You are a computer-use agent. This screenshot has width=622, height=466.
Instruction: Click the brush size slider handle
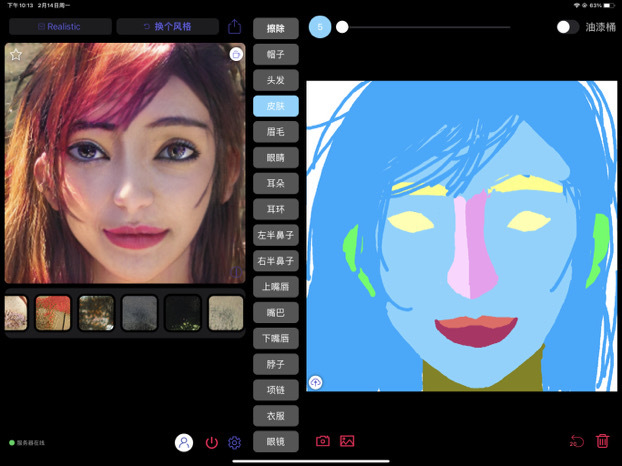342,27
